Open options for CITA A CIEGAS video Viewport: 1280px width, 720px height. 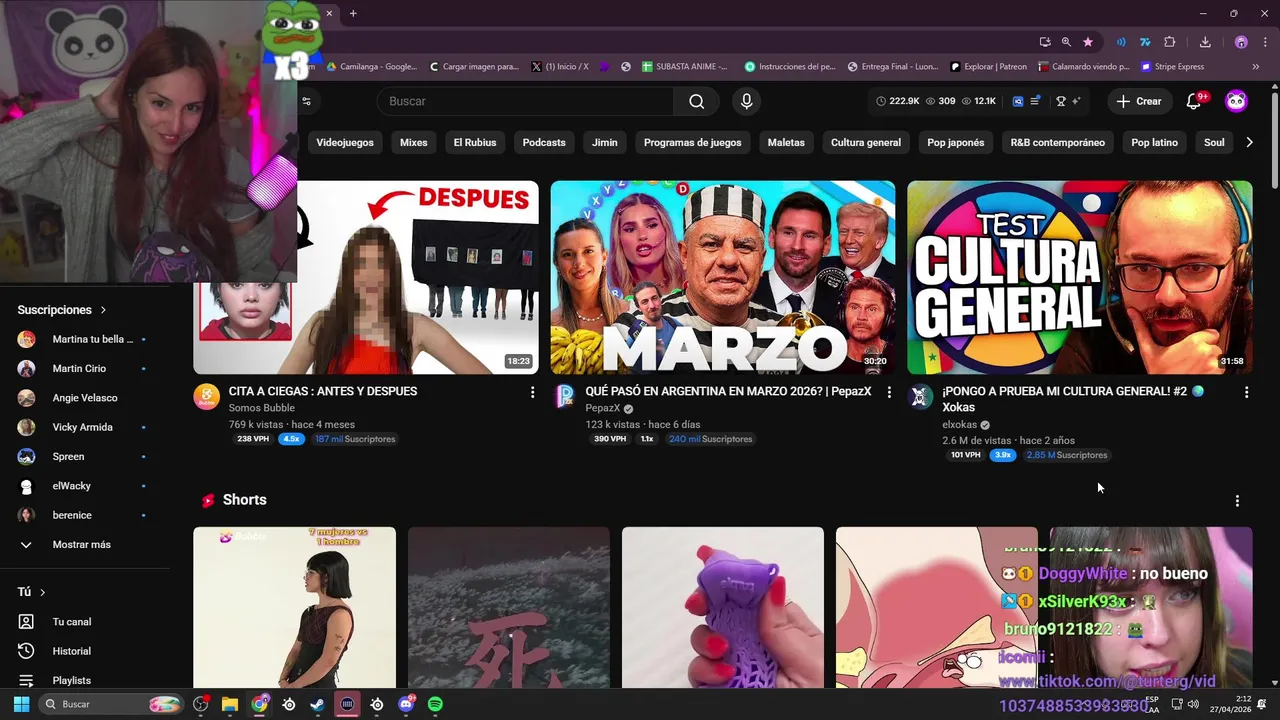click(532, 392)
